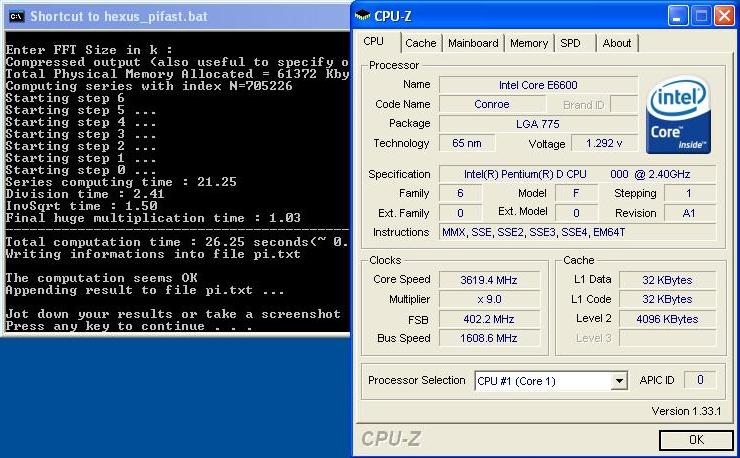Minimize the CPU-Z window

click(677, 15)
